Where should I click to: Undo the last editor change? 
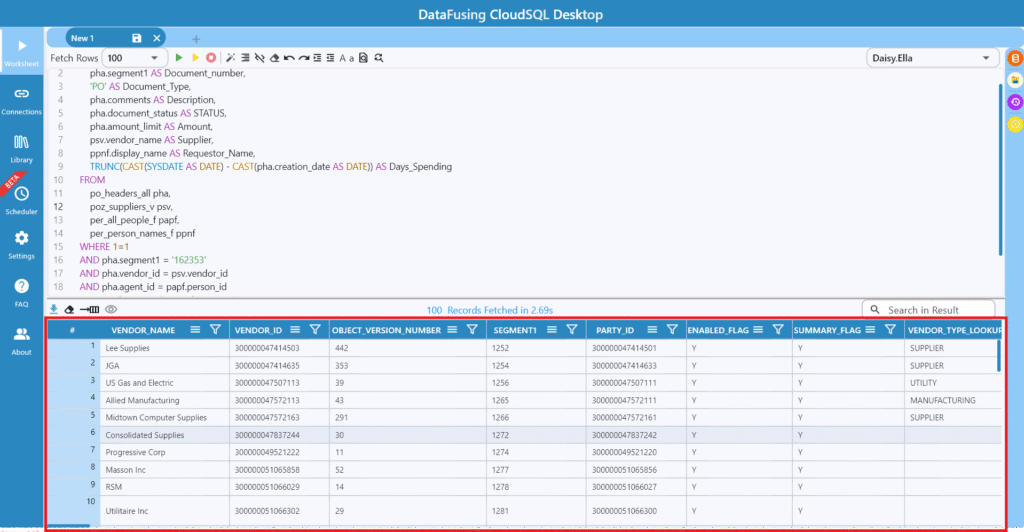click(x=289, y=58)
